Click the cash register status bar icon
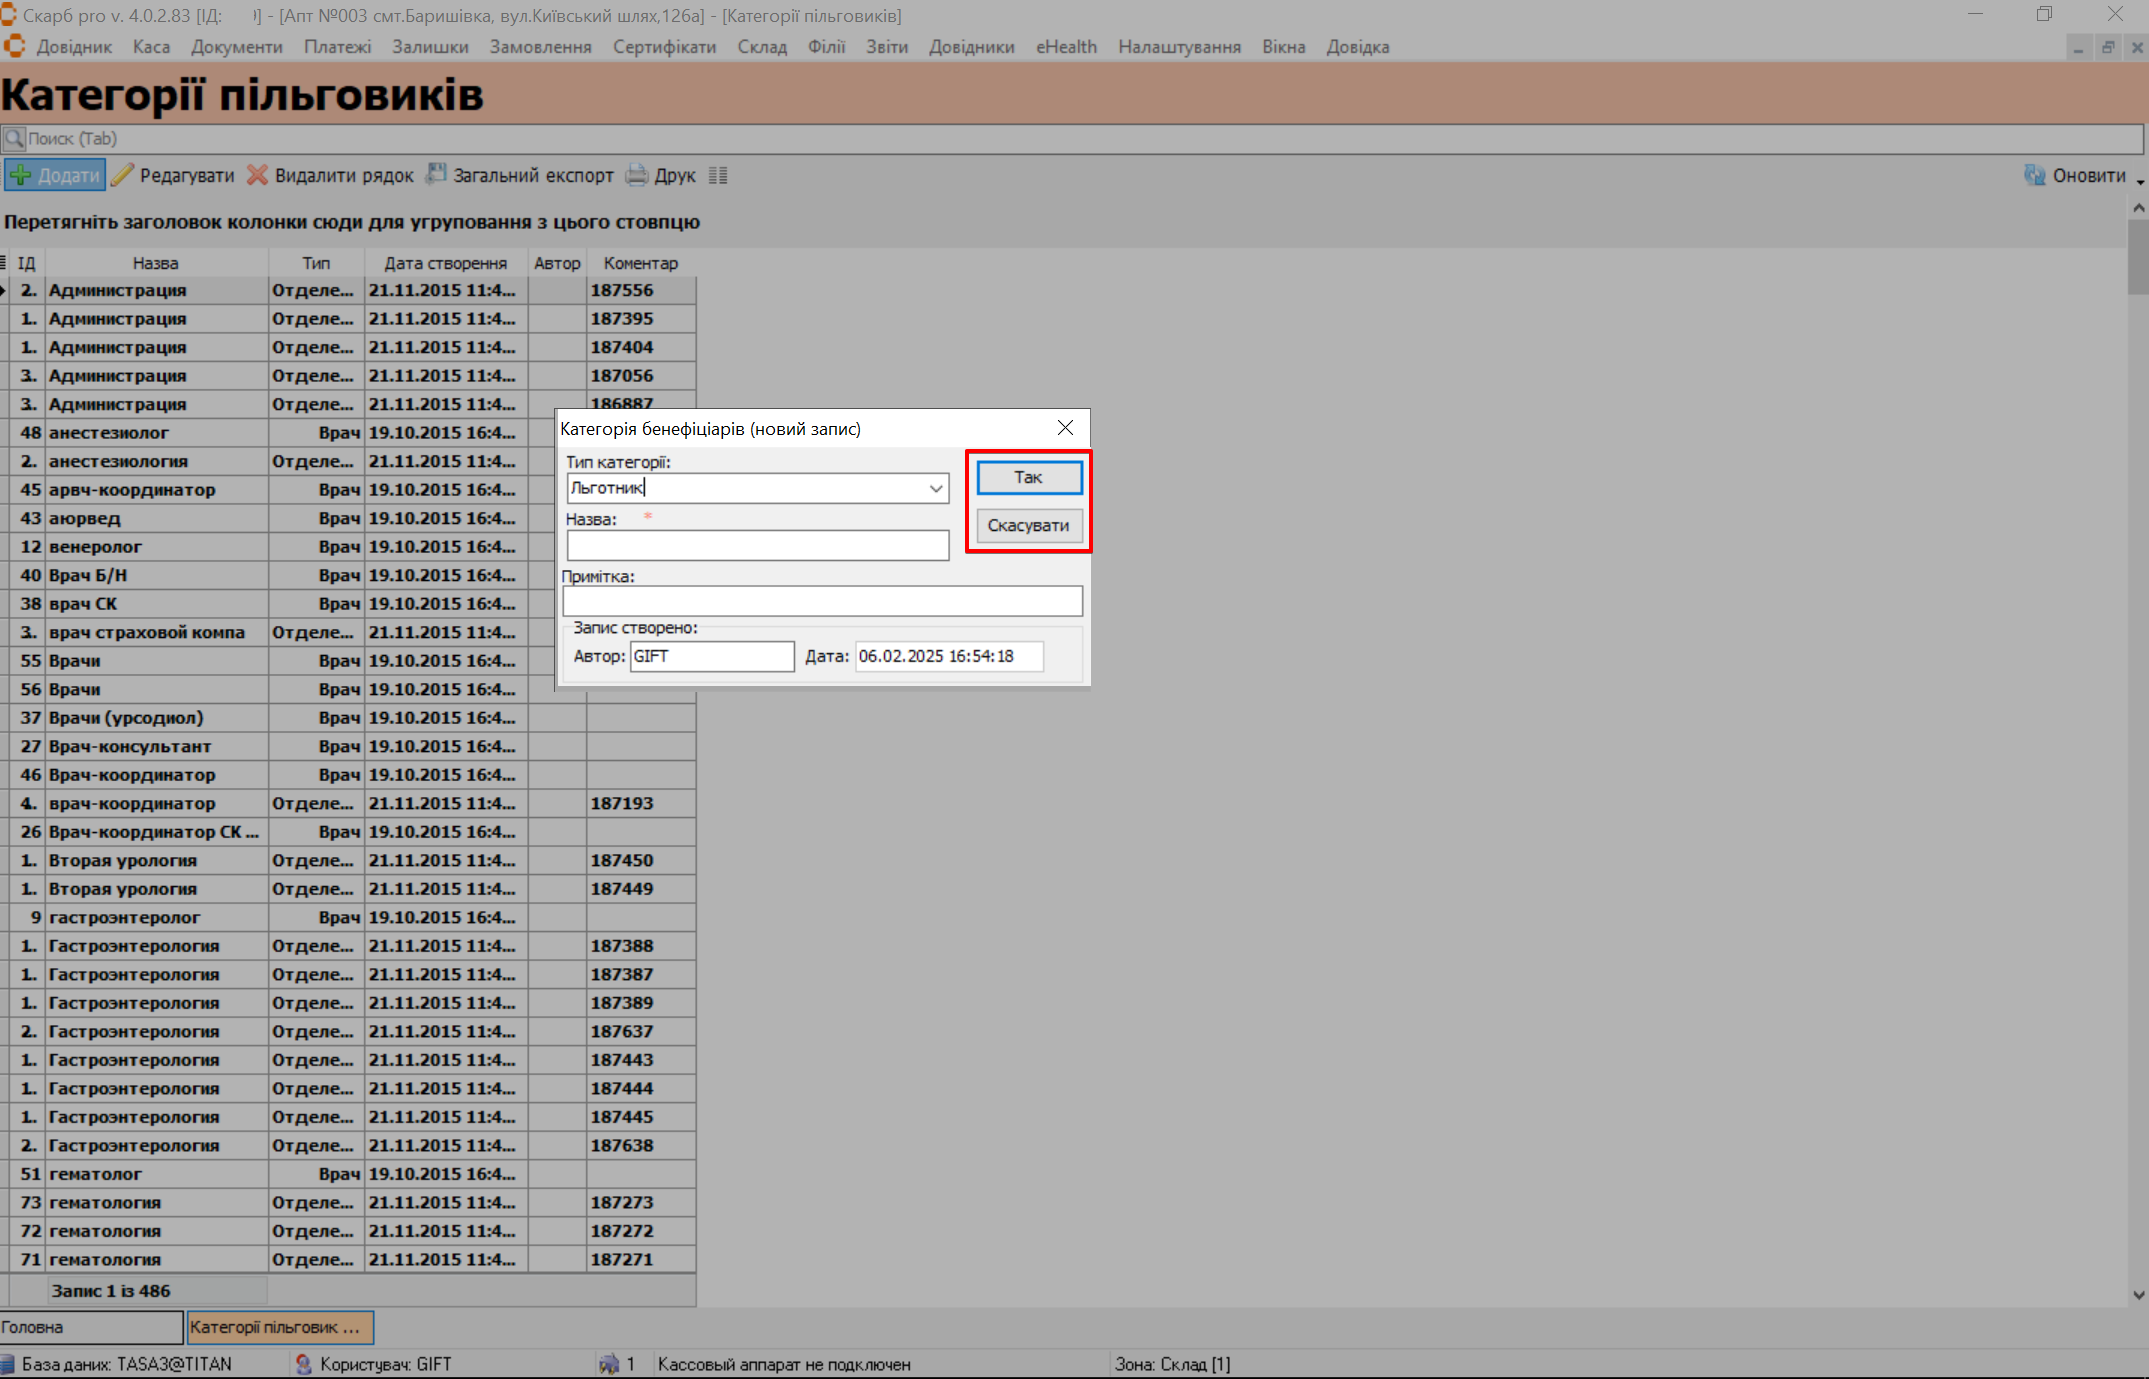Viewport: 2149px width, 1379px height. pyautogui.click(x=608, y=1364)
